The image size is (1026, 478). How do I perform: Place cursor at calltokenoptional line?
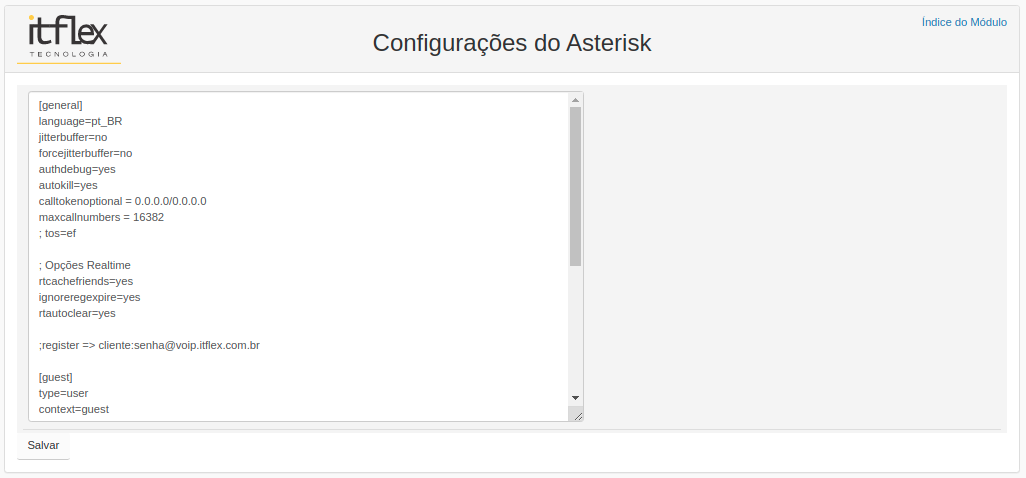[122, 201]
